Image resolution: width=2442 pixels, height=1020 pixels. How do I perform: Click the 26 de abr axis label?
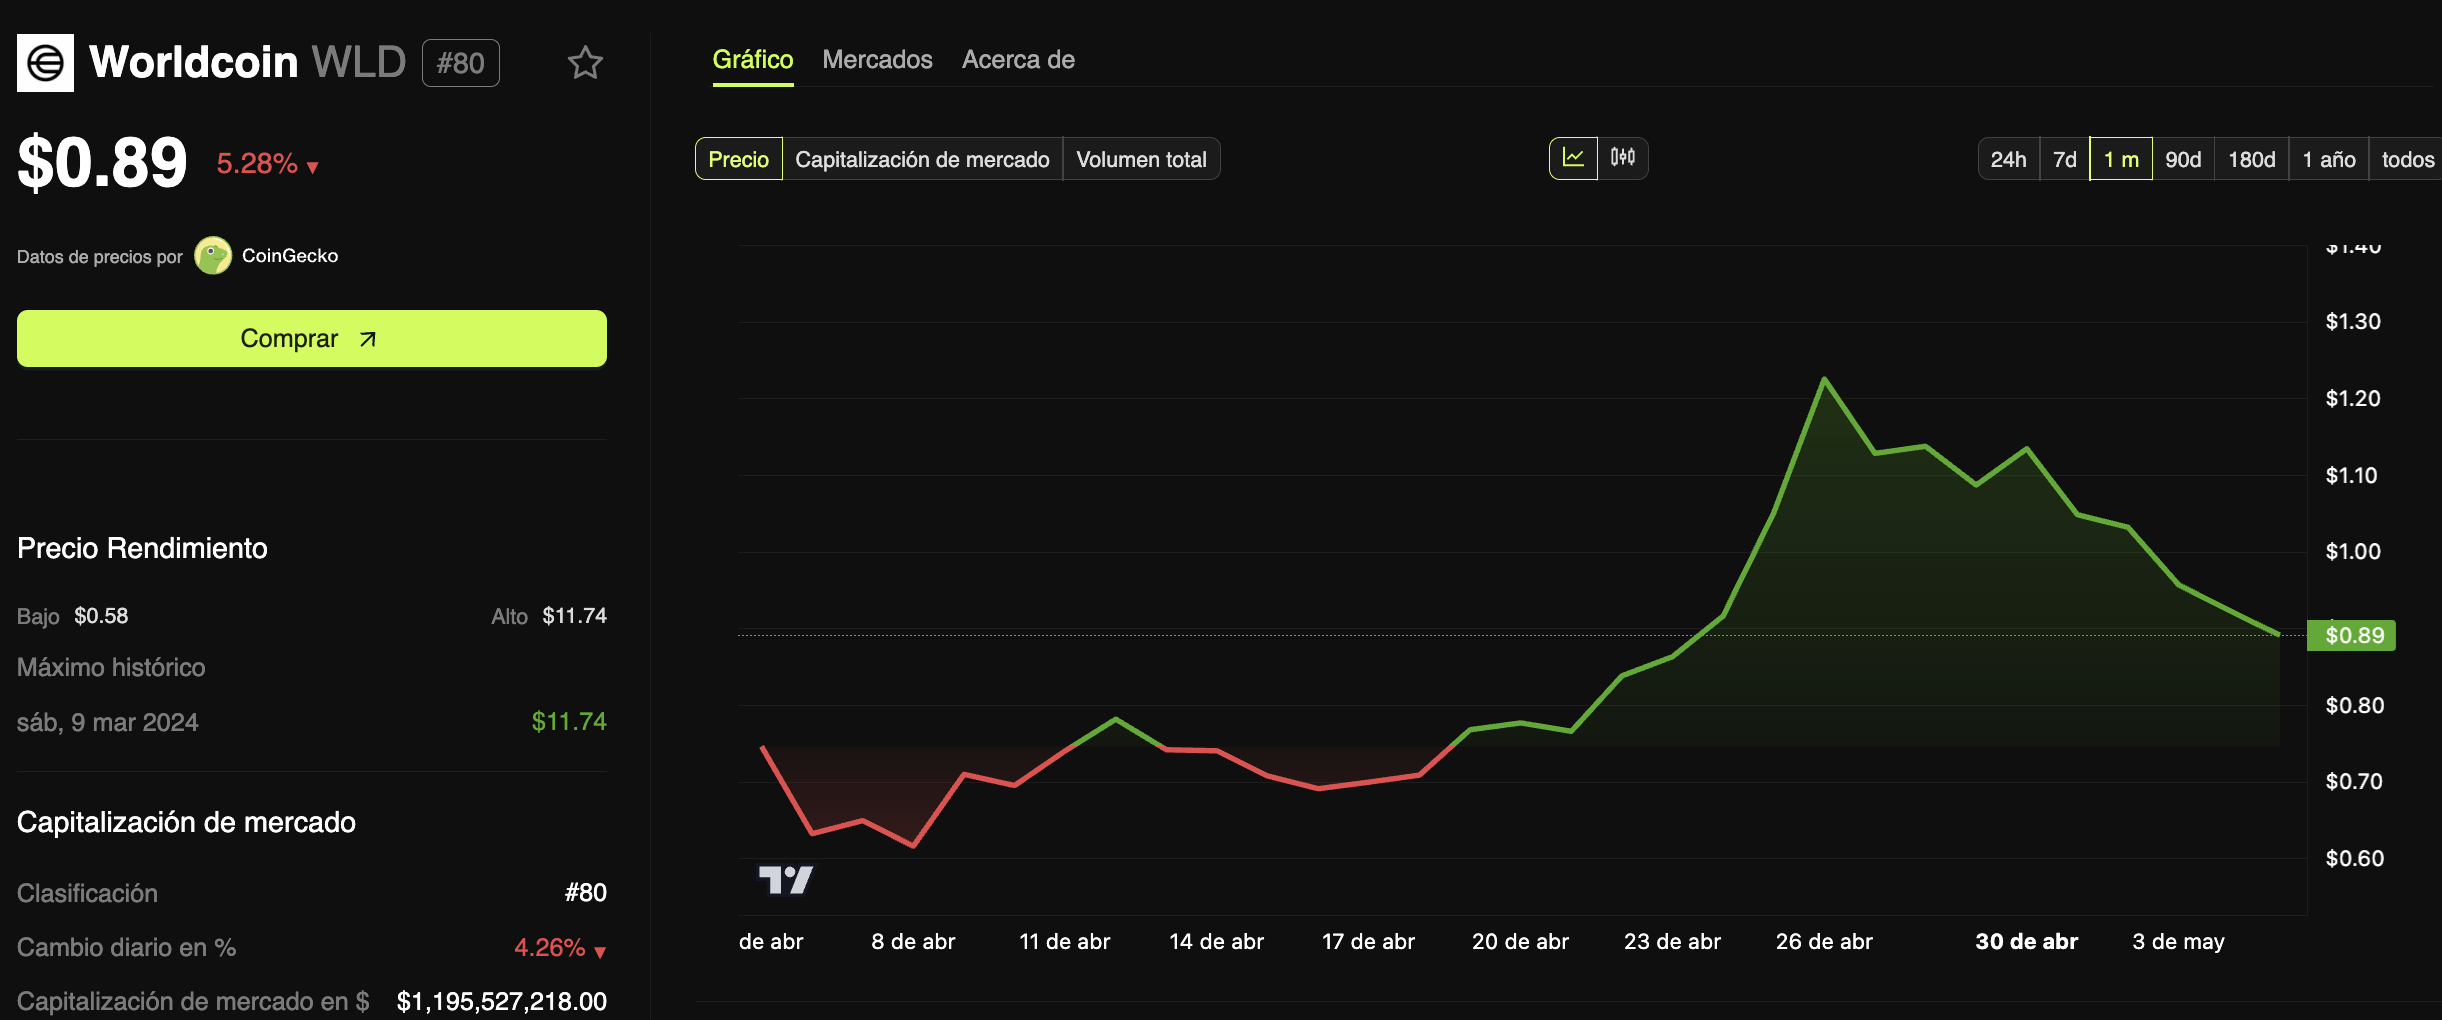pos(1824,942)
